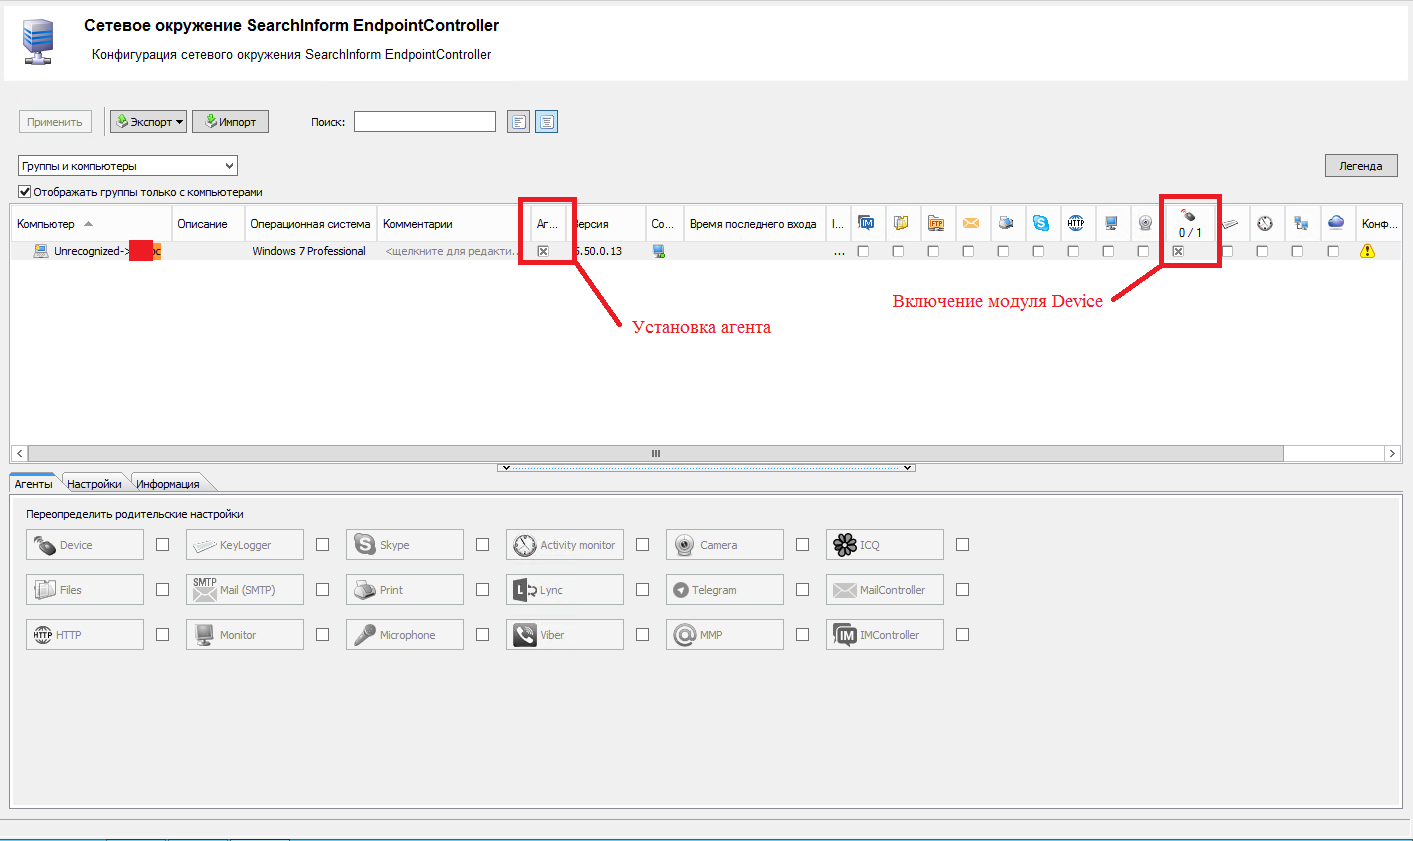1413x841 pixels.
Task: Switch to the Информация tab
Action: pos(168,484)
